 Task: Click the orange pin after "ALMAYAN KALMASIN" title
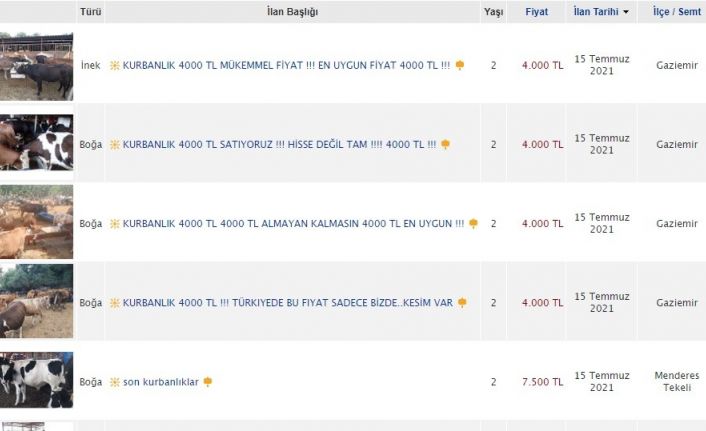click(473, 223)
